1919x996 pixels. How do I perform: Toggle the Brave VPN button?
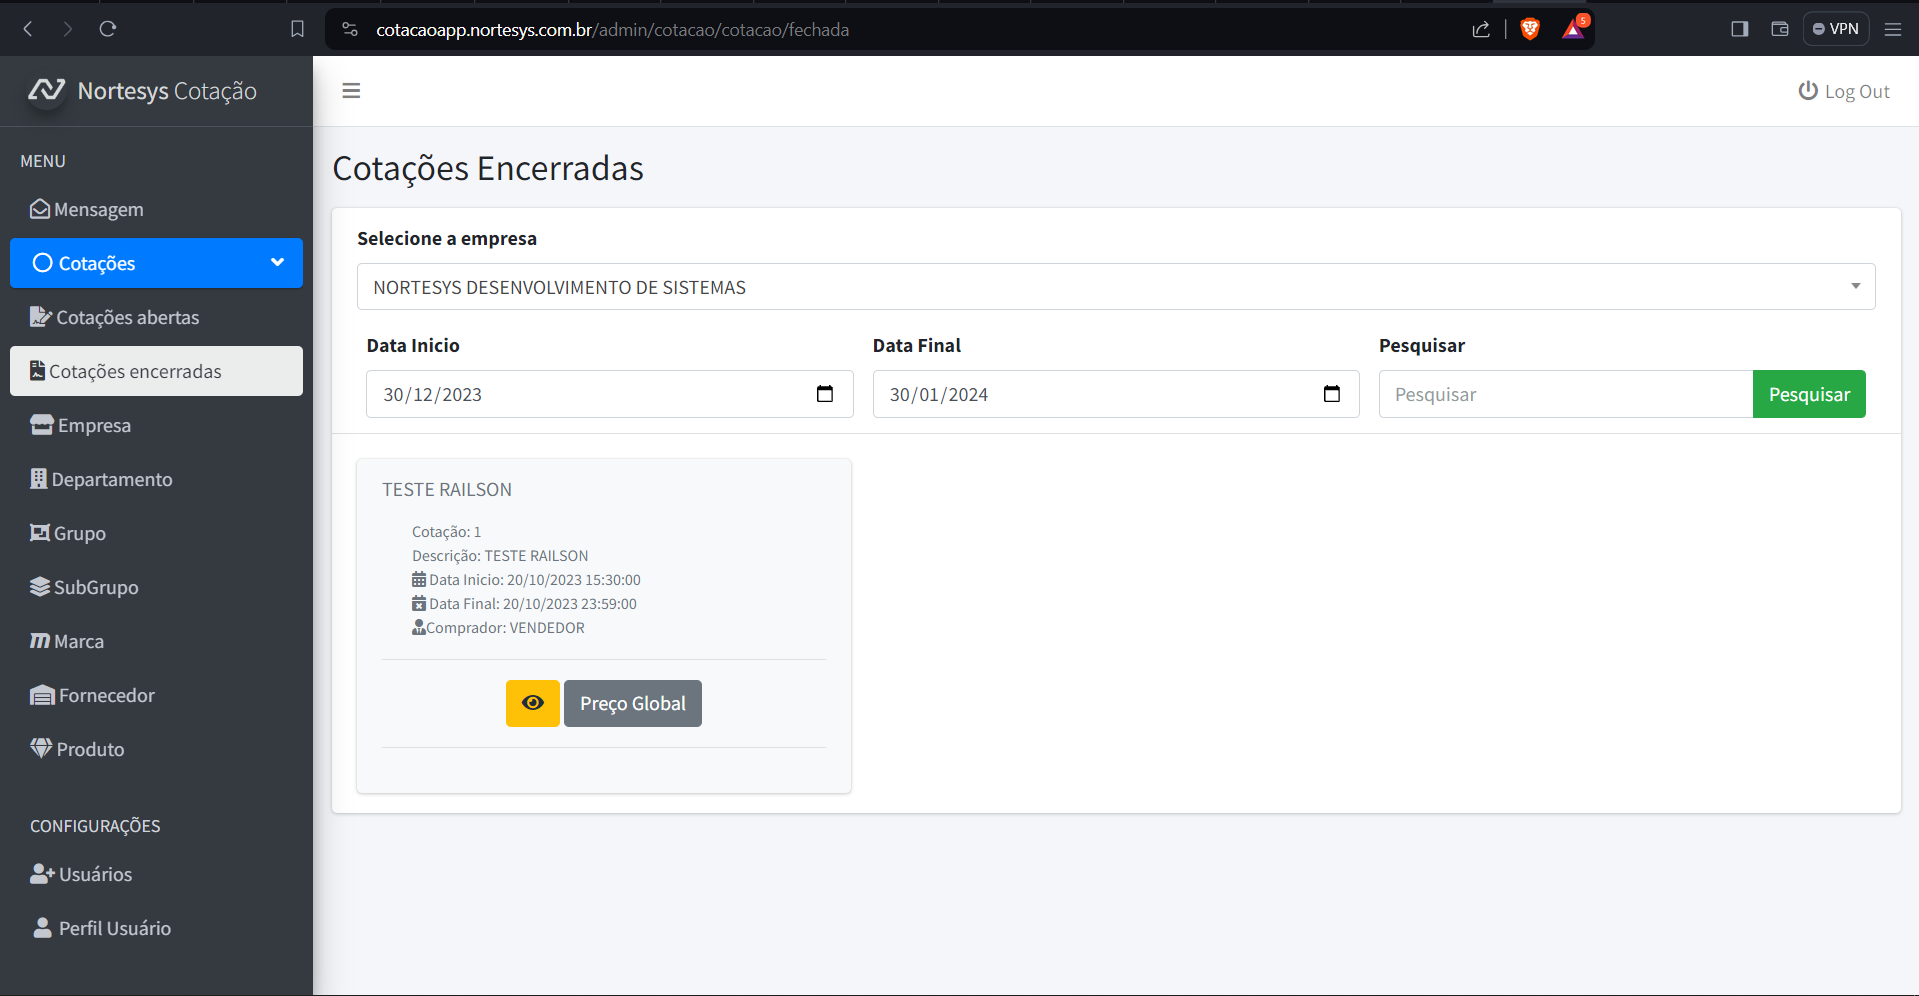(1836, 29)
